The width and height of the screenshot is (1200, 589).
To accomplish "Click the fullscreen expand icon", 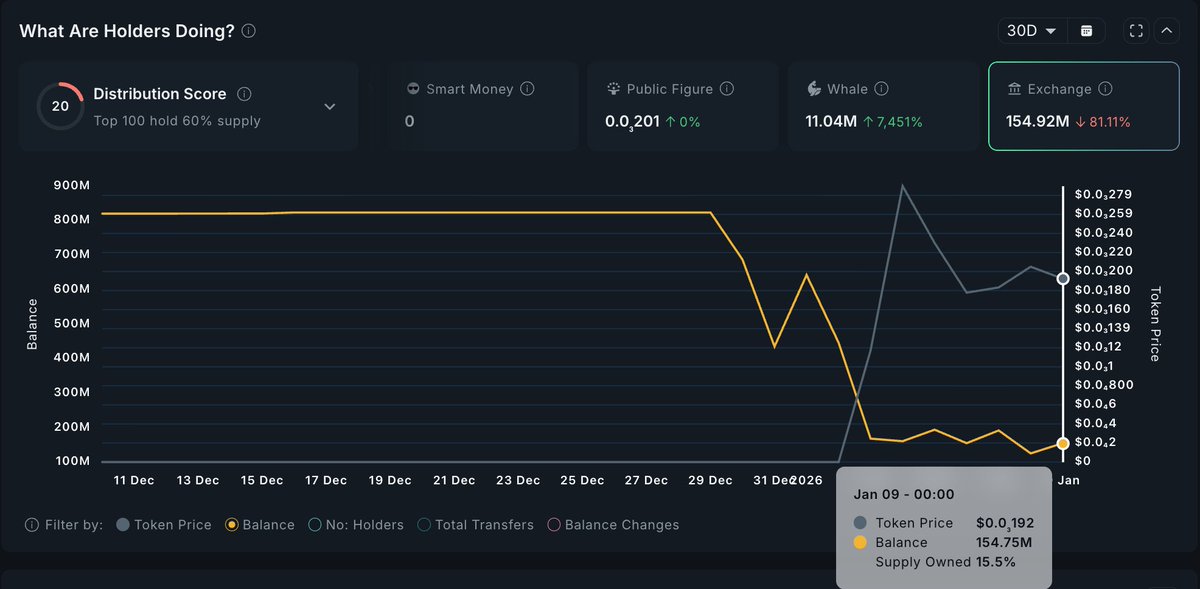I will click(x=1136, y=30).
